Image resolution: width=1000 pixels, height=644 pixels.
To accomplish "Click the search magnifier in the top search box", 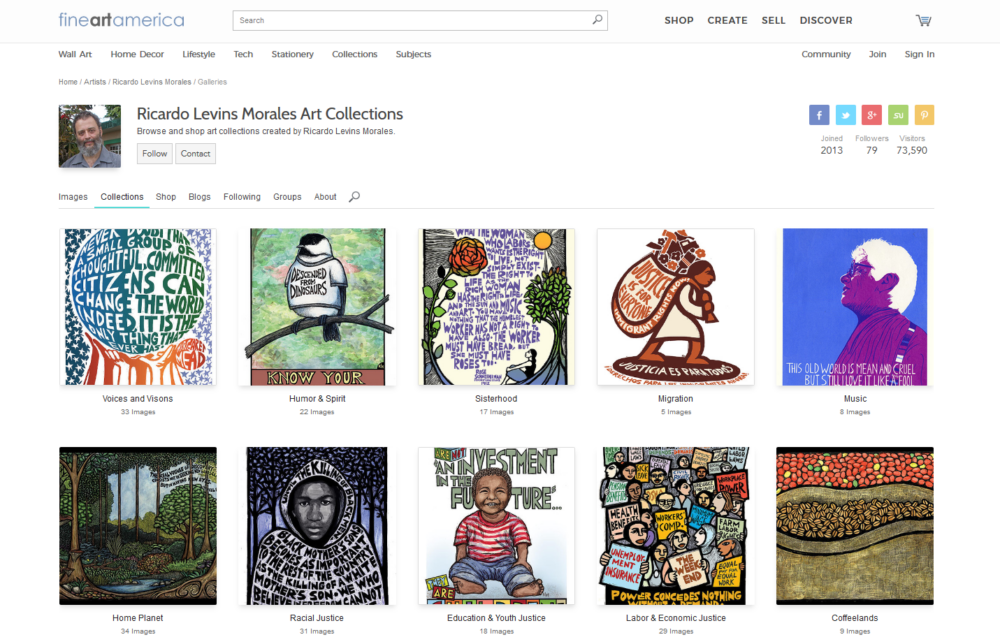I will tap(597, 20).
